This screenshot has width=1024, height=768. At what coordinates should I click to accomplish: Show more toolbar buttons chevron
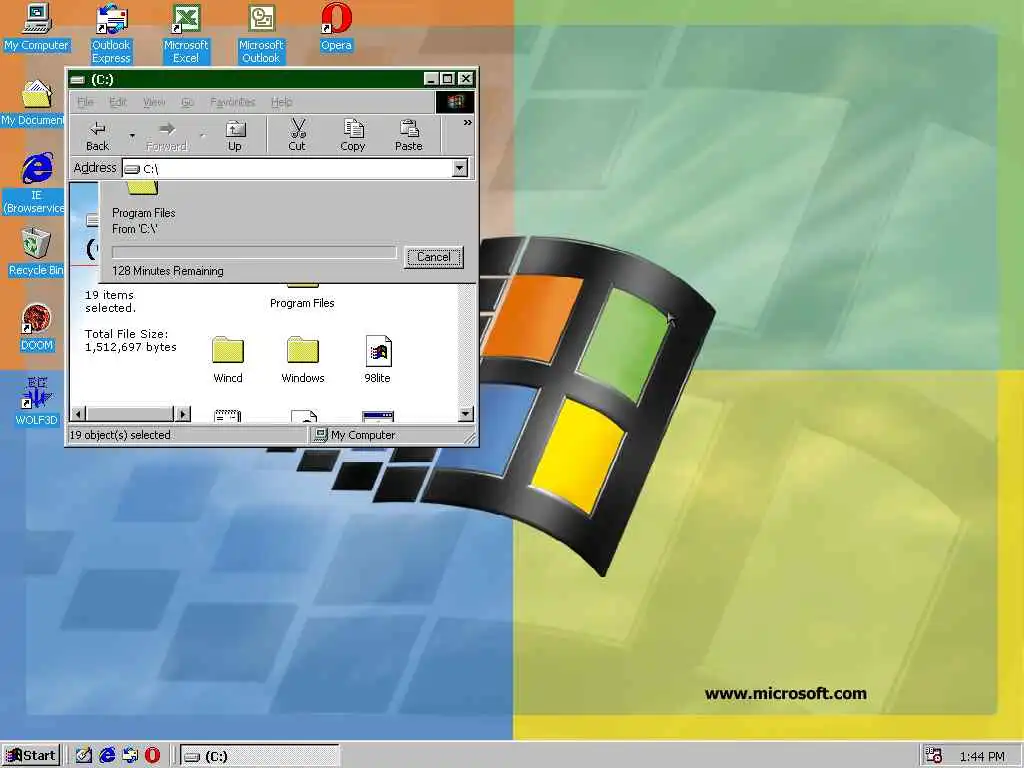pyautogui.click(x=468, y=123)
